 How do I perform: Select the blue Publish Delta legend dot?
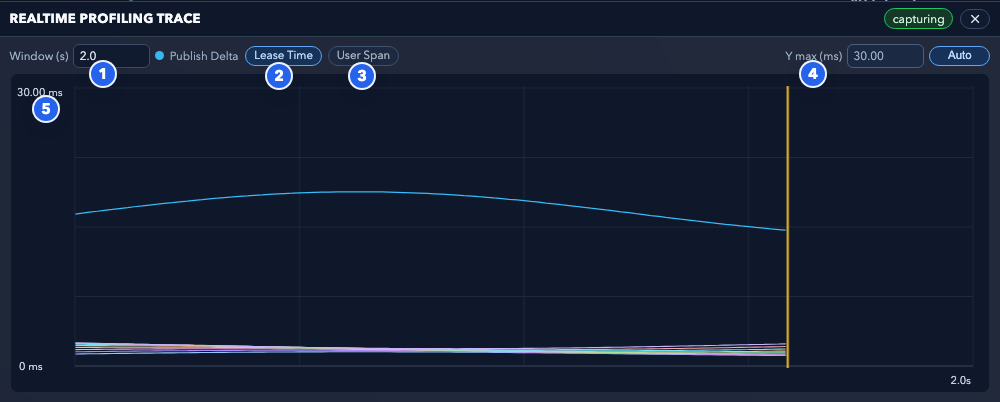[159, 56]
